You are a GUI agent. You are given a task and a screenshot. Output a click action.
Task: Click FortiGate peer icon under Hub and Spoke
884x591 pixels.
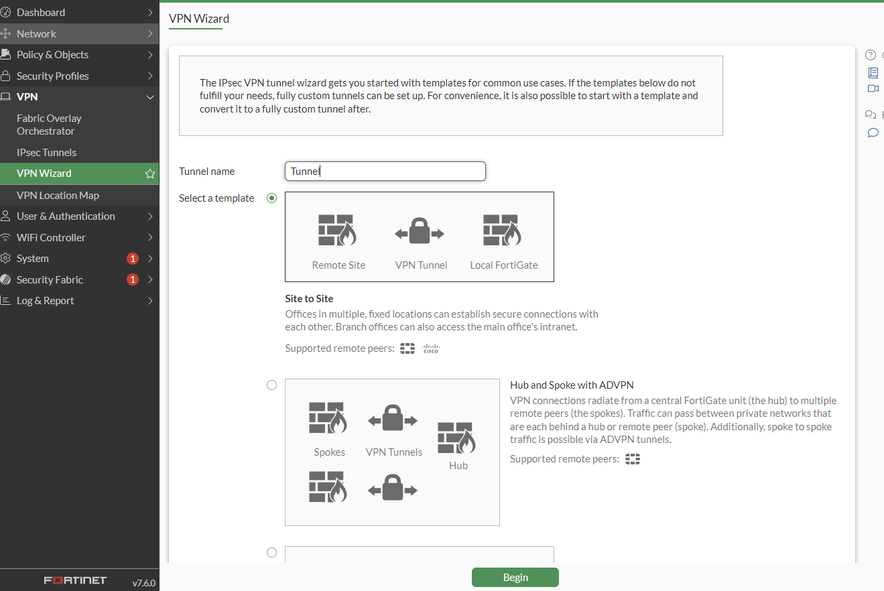point(633,459)
